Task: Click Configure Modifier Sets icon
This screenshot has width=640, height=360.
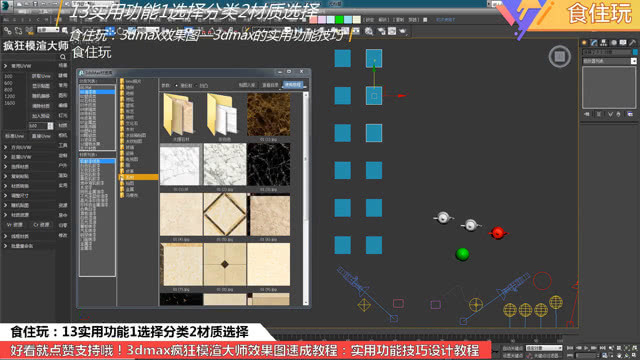Action: pyautogui.click(x=630, y=114)
